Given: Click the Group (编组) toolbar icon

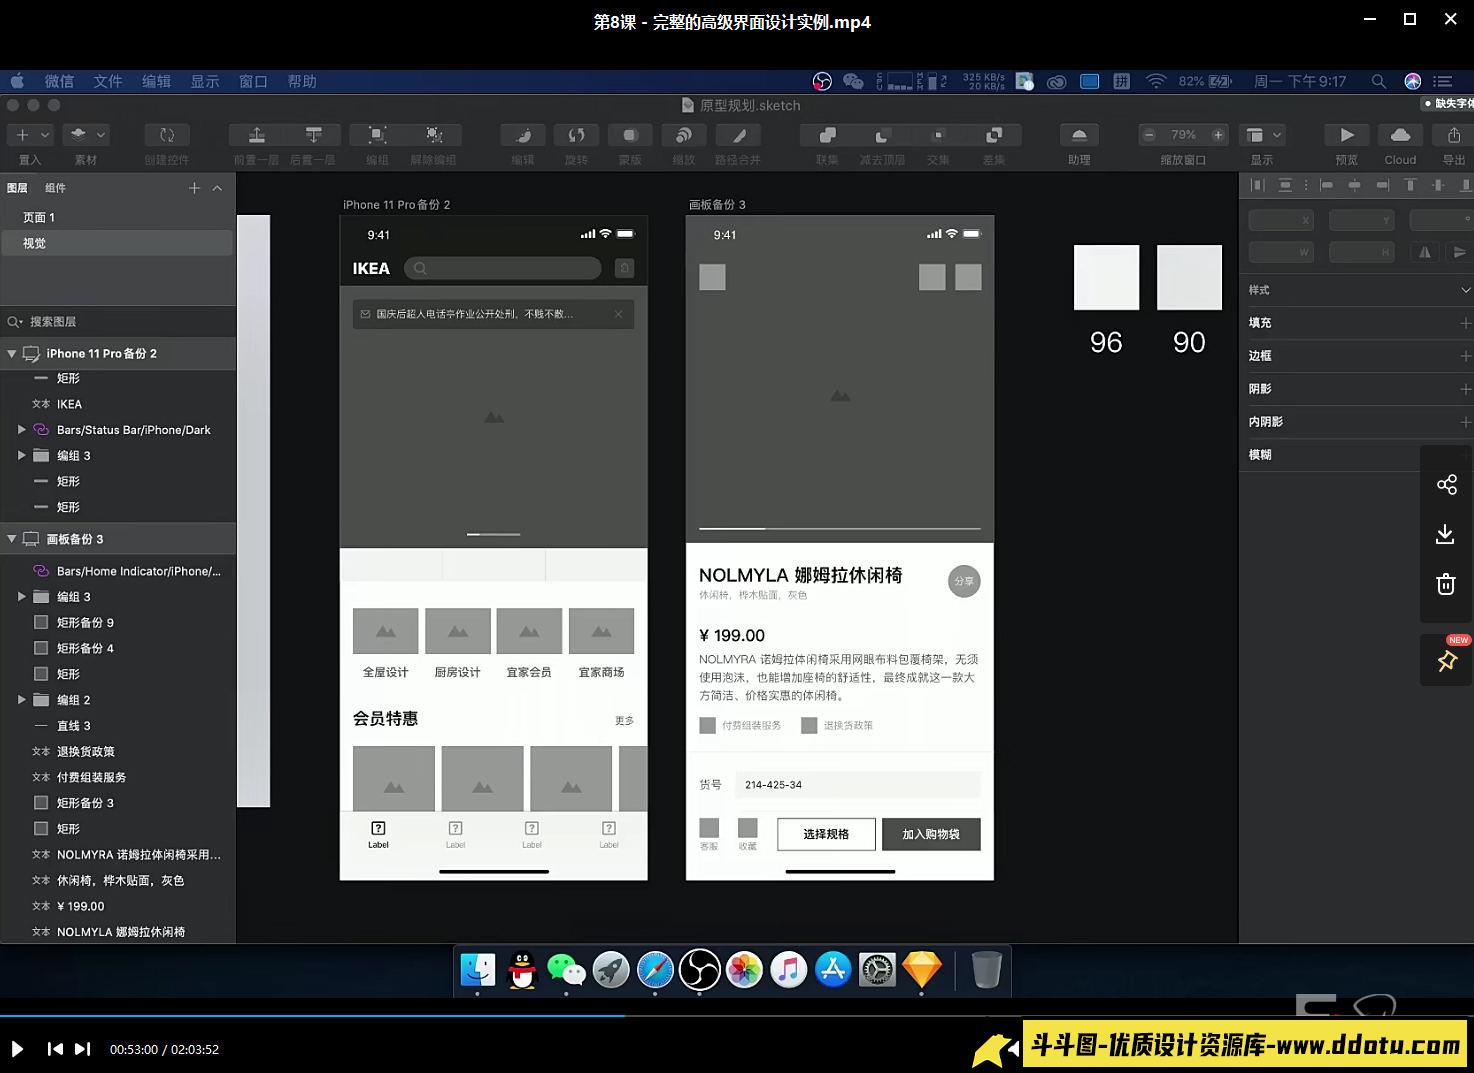Looking at the screenshot, I should [377, 134].
